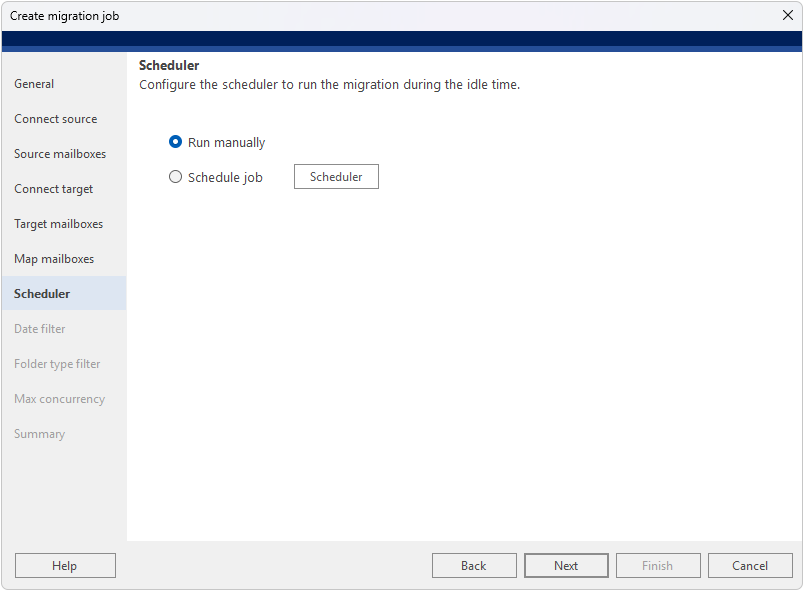Proceed with the Next button
The height and width of the screenshot is (591, 804).
(x=566, y=565)
